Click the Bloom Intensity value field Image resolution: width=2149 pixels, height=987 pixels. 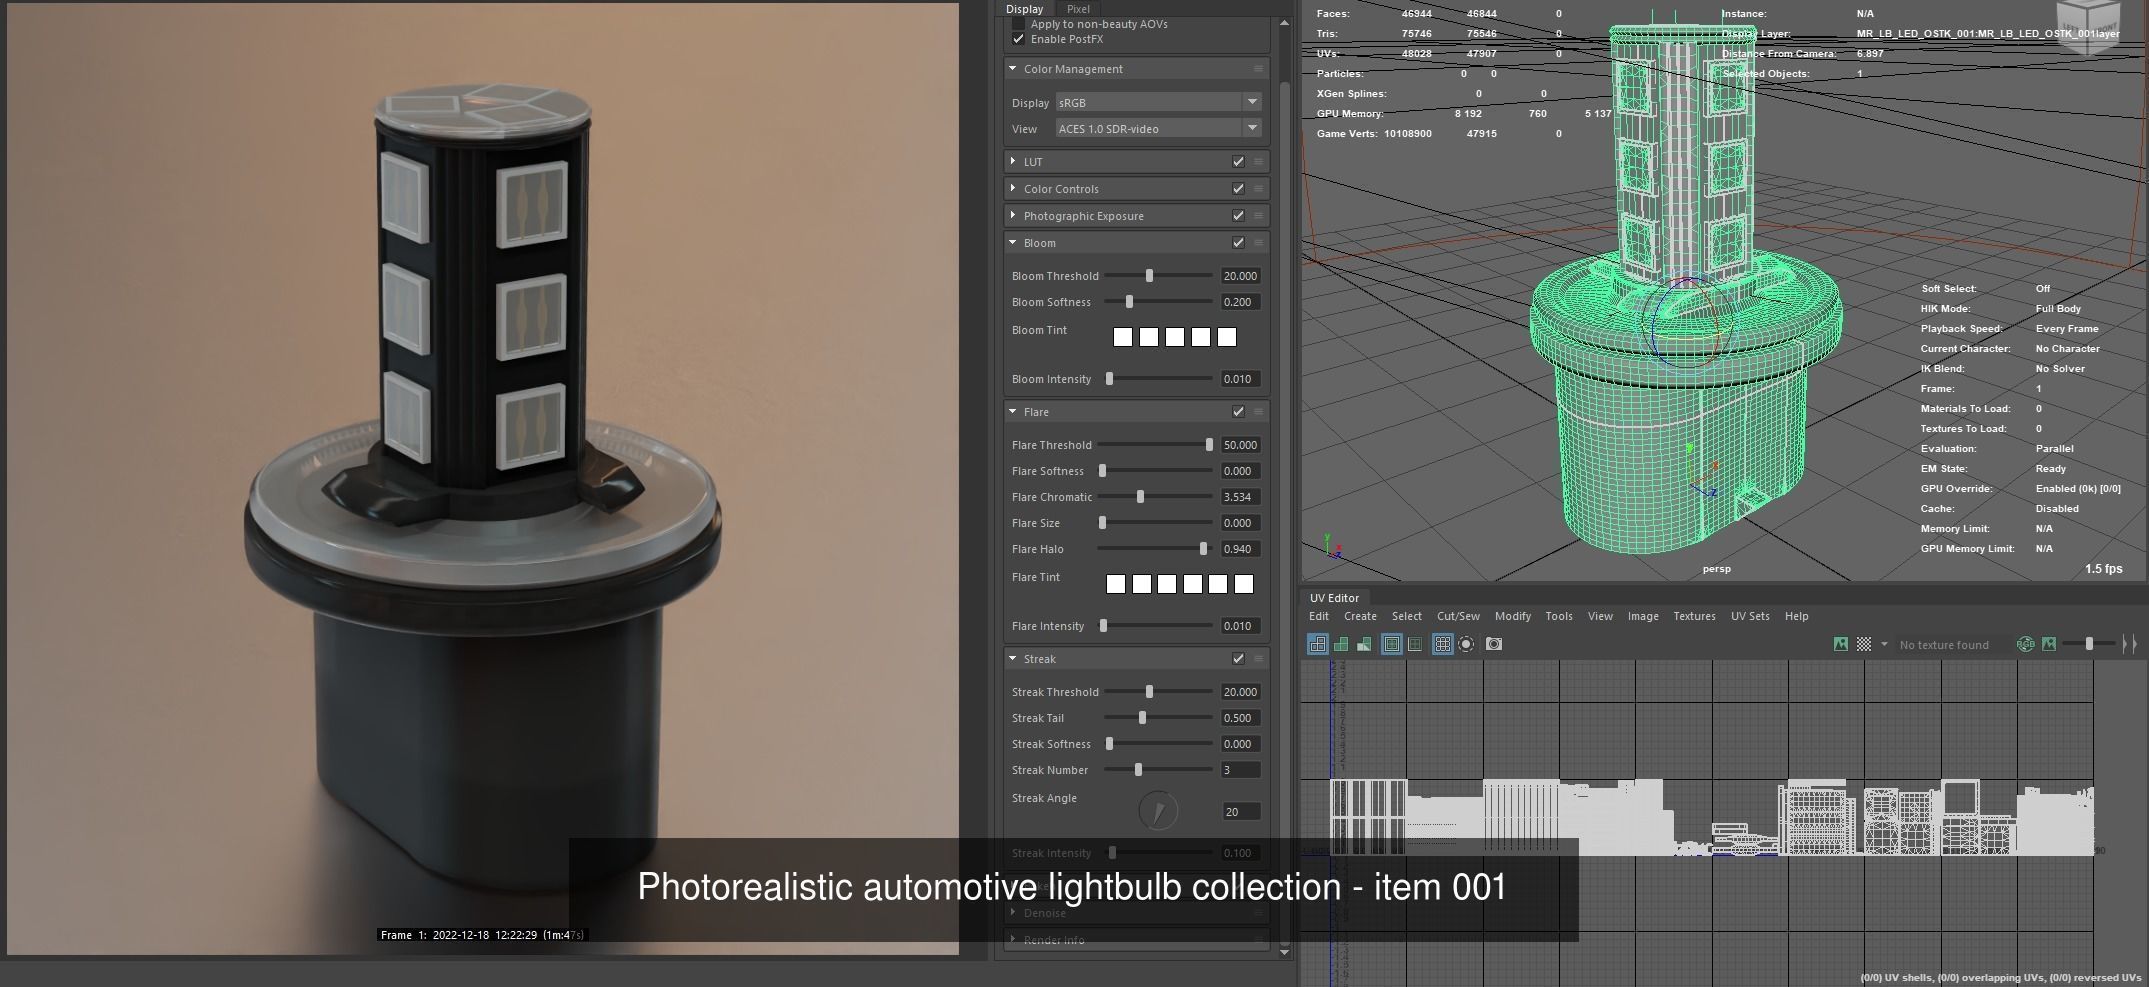1240,379
